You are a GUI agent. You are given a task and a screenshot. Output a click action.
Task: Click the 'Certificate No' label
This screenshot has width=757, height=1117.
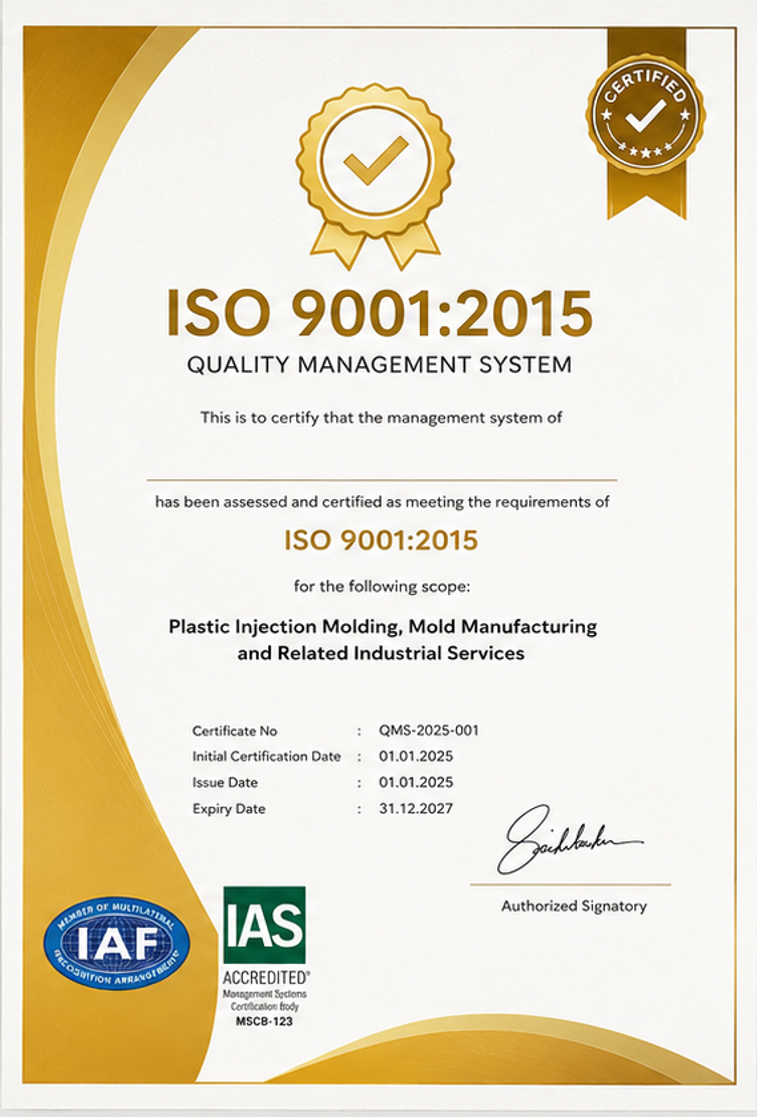pyautogui.click(x=234, y=731)
